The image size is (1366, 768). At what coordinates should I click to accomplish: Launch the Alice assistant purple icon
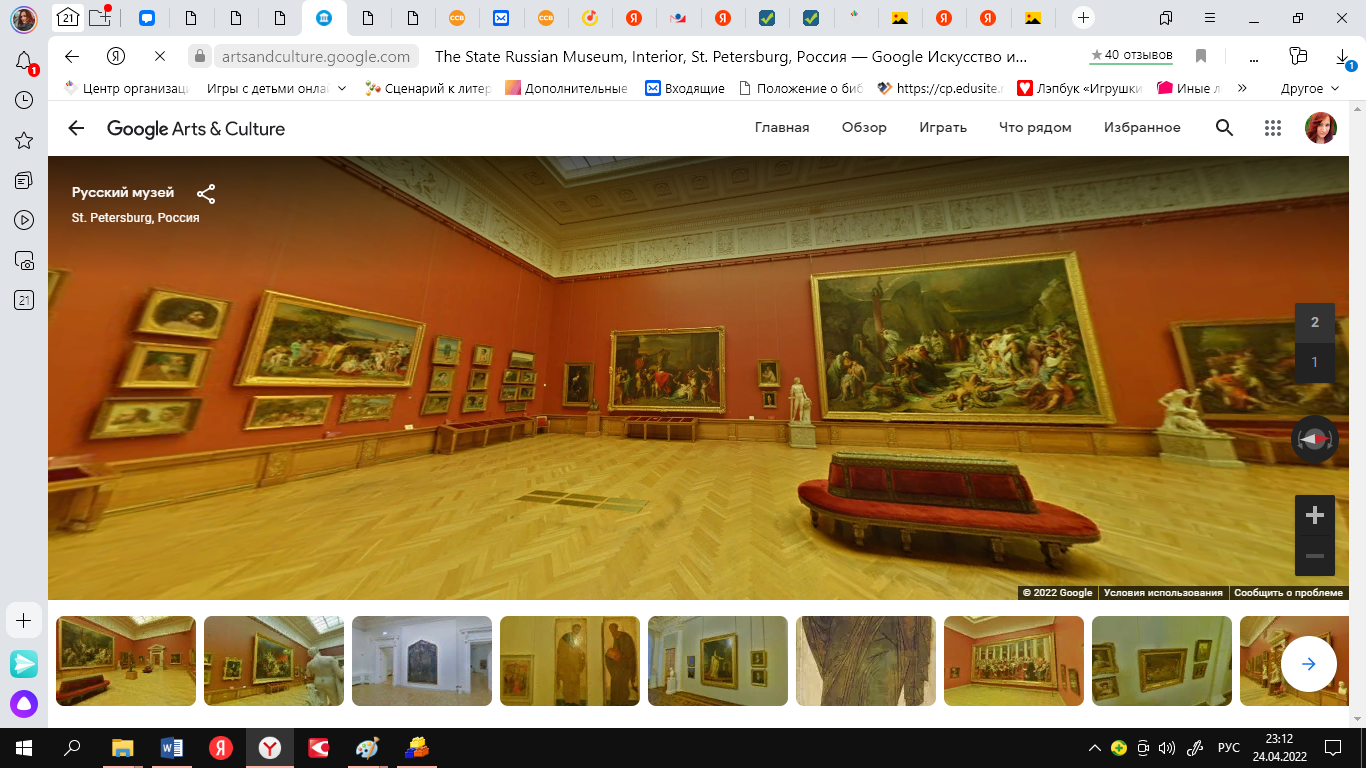tap(24, 705)
